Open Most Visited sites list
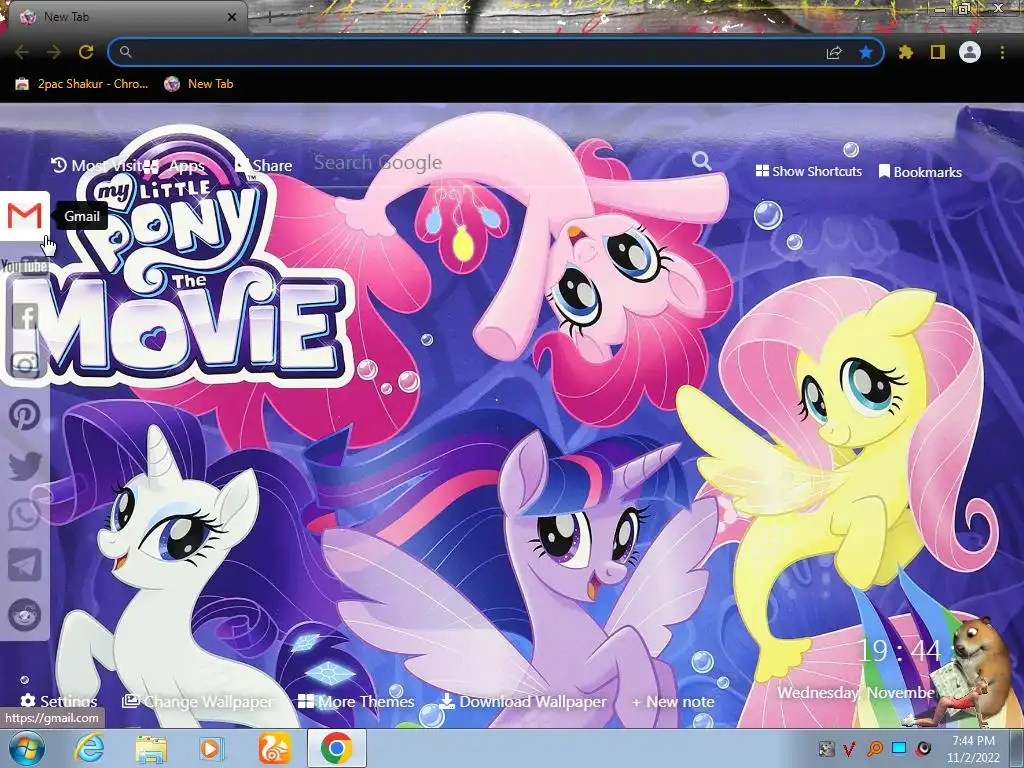Image resolution: width=1024 pixels, height=768 pixels. [97, 165]
